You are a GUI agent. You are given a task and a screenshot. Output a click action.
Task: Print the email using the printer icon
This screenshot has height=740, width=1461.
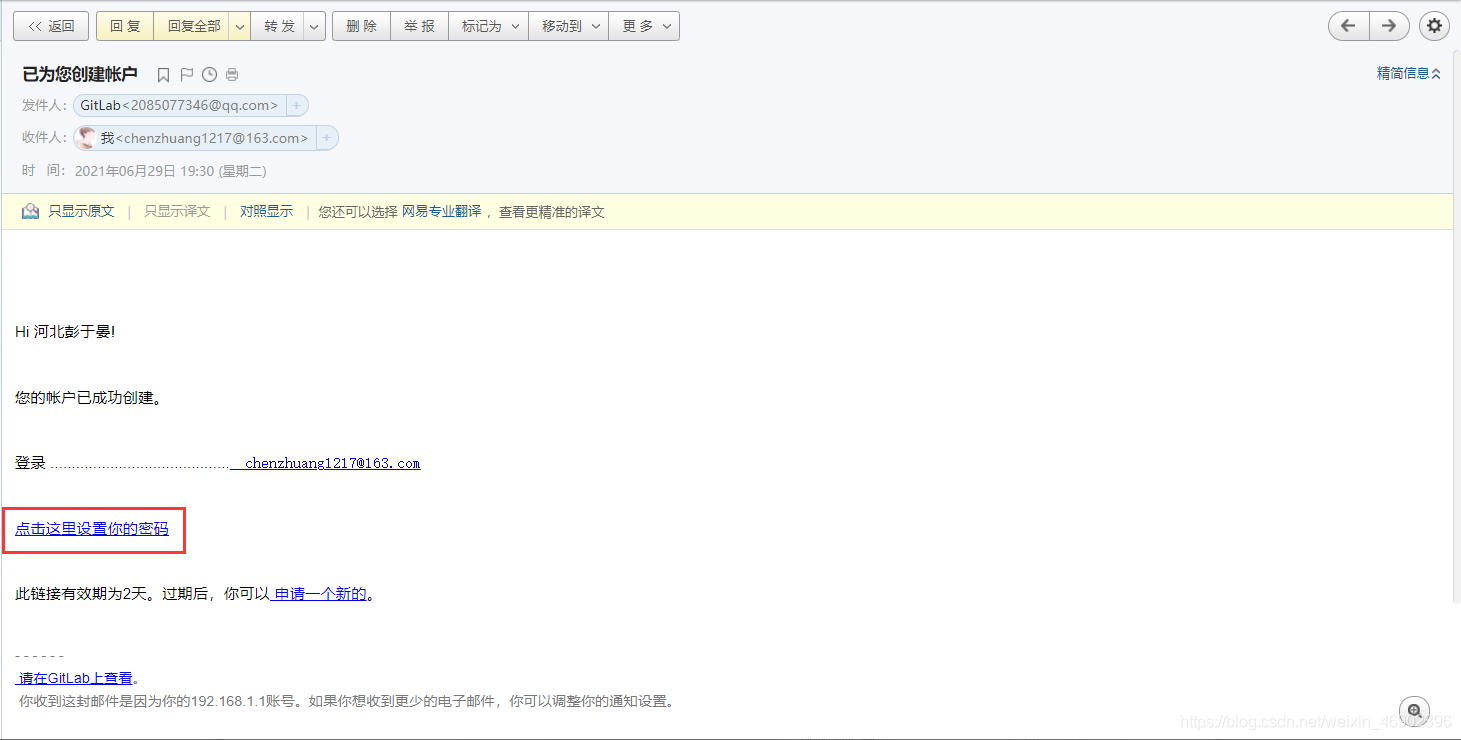(232, 75)
